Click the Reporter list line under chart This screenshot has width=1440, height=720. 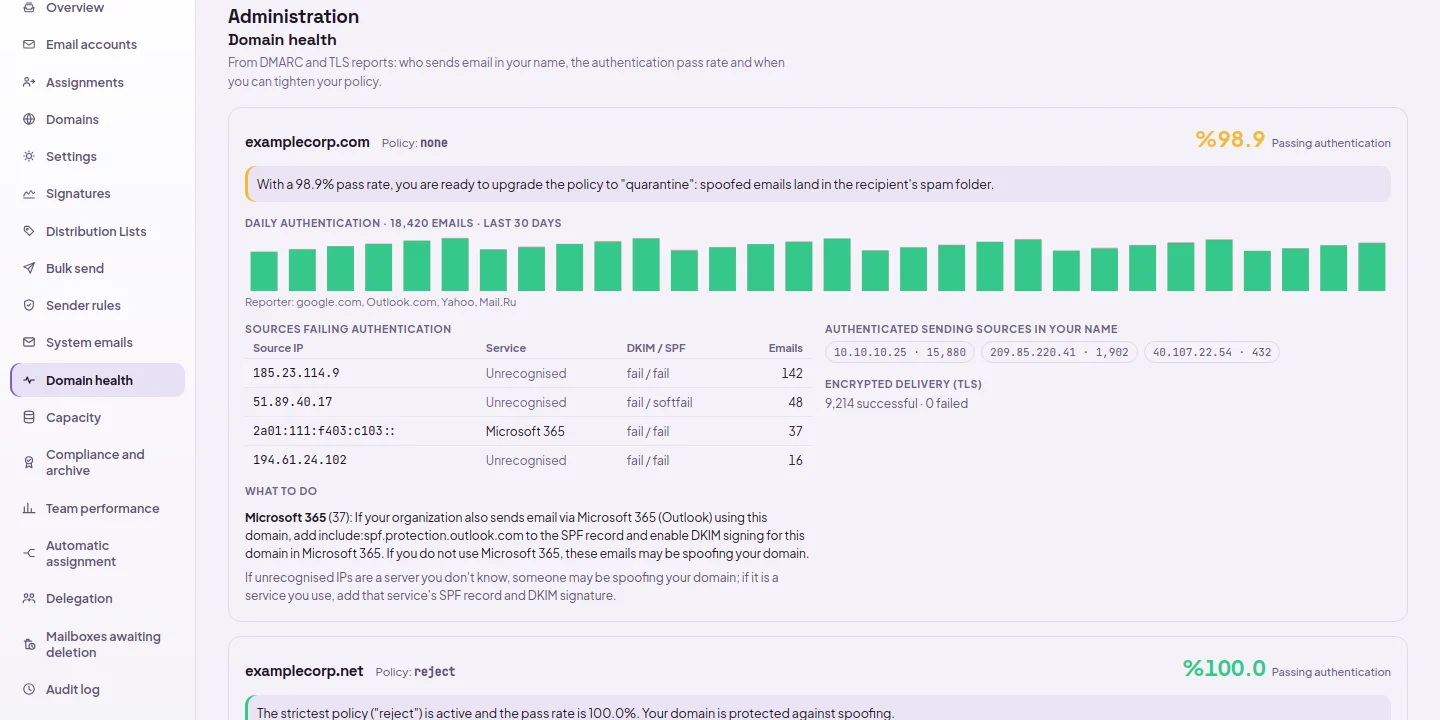coord(380,302)
